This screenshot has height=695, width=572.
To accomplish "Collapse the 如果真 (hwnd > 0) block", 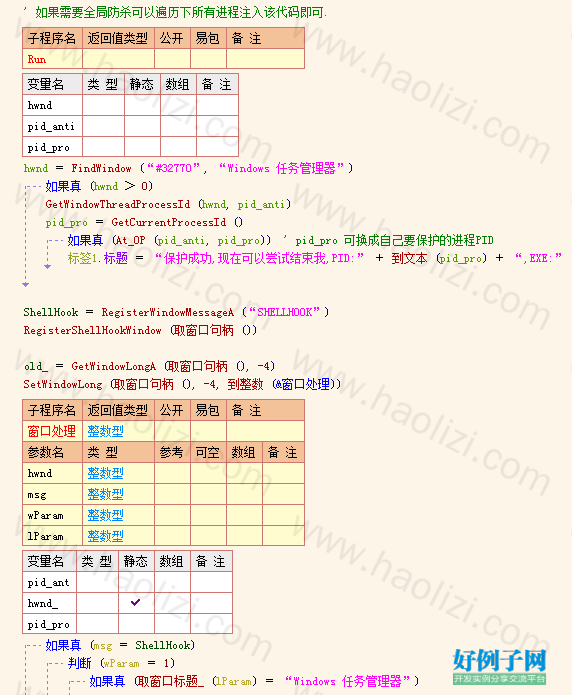I will [x=27, y=186].
